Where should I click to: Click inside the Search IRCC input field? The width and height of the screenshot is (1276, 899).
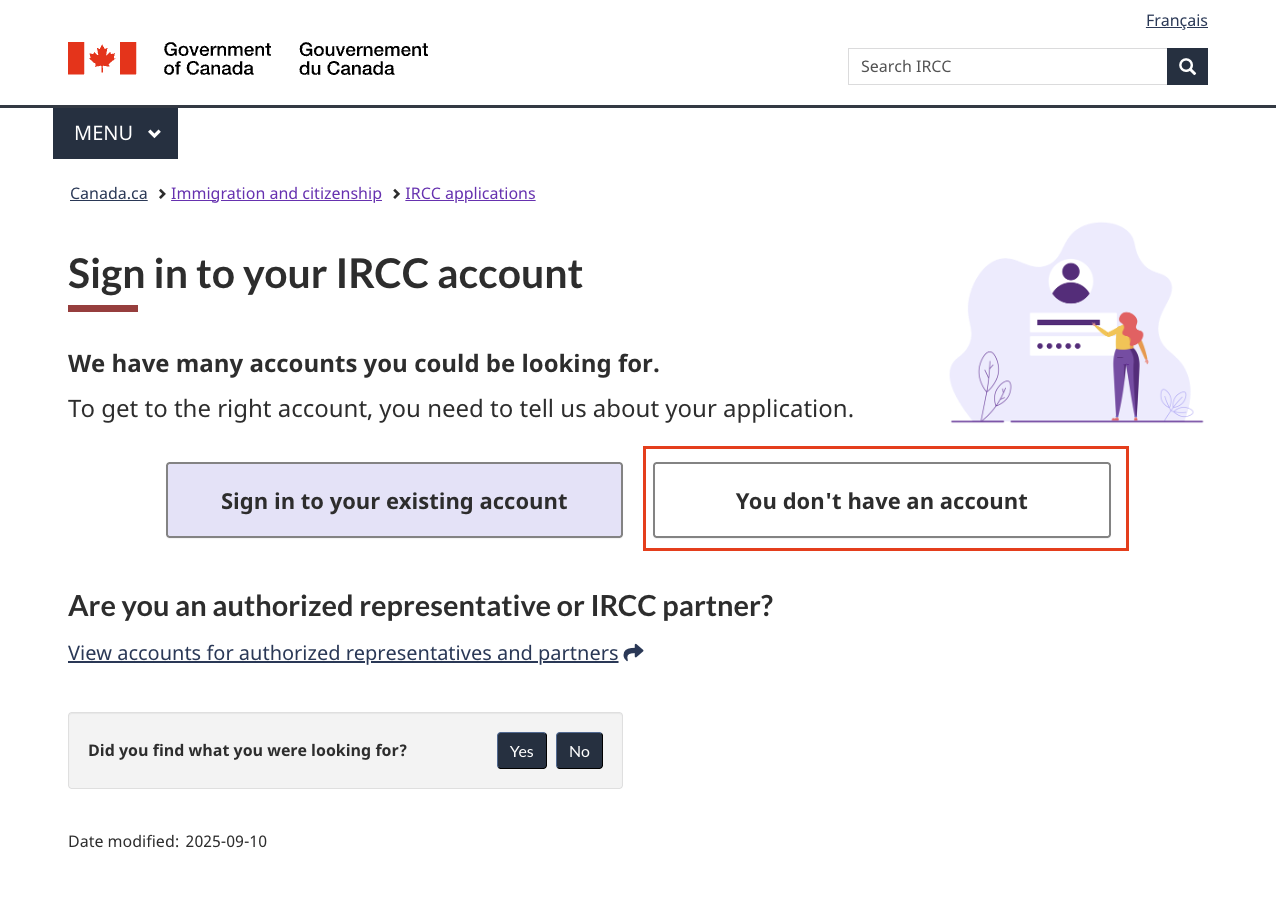pyautogui.click(x=1005, y=66)
